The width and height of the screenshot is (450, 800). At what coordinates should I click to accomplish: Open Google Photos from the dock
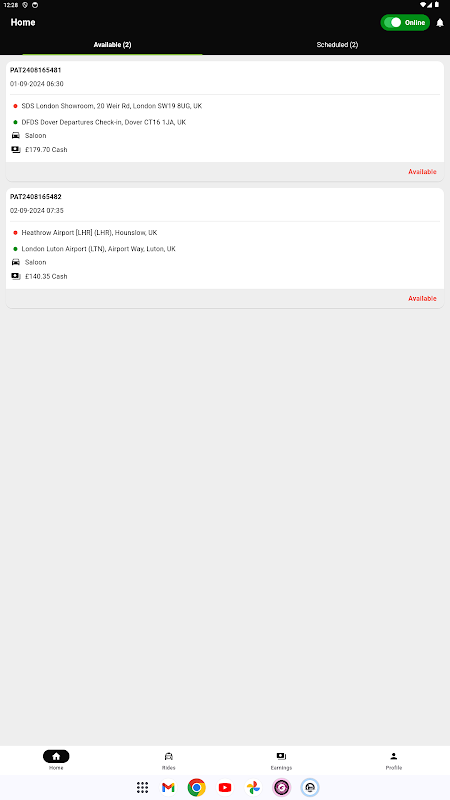click(253, 787)
